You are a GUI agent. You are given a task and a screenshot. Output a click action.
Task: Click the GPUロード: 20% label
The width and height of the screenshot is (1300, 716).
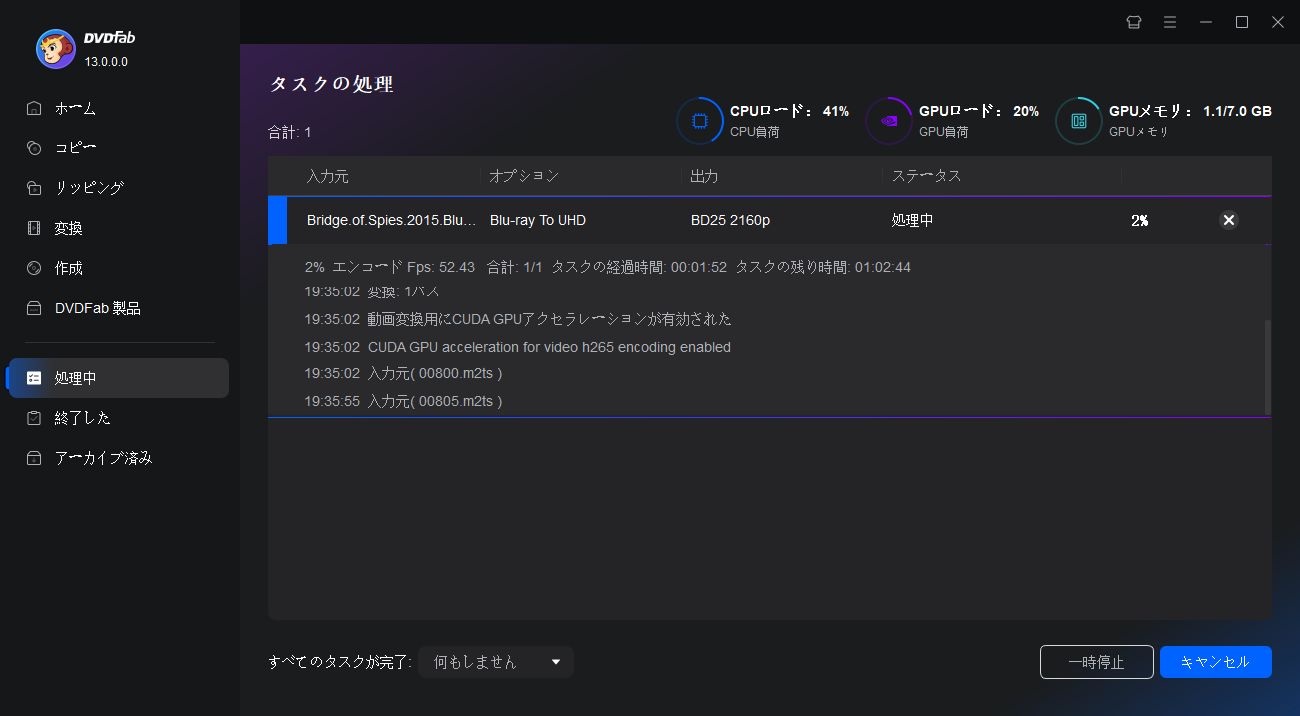click(x=979, y=111)
